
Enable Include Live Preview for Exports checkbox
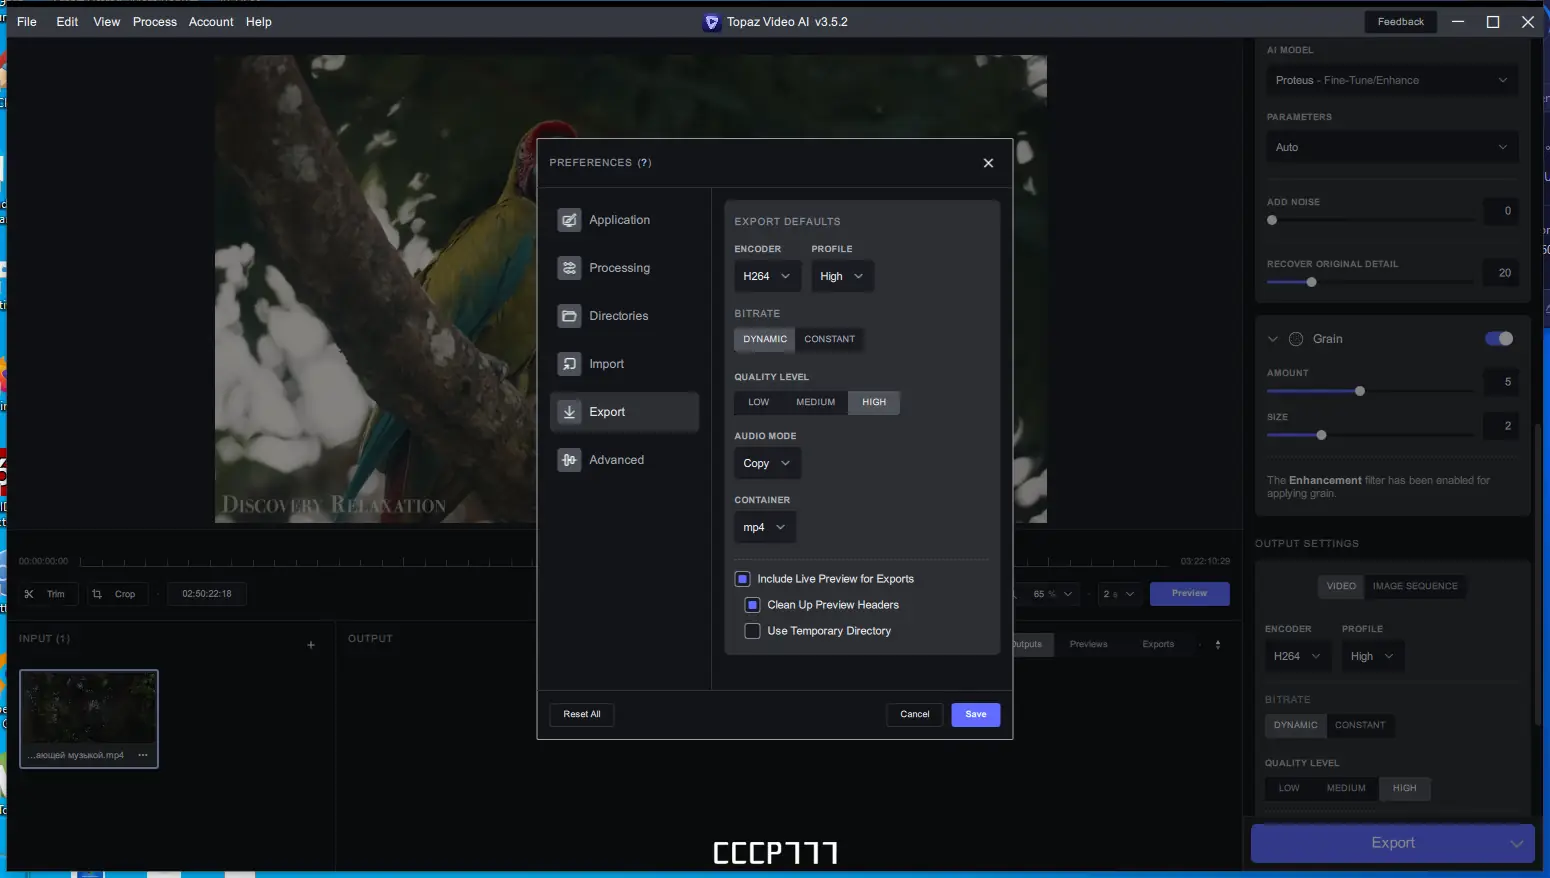(x=743, y=579)
